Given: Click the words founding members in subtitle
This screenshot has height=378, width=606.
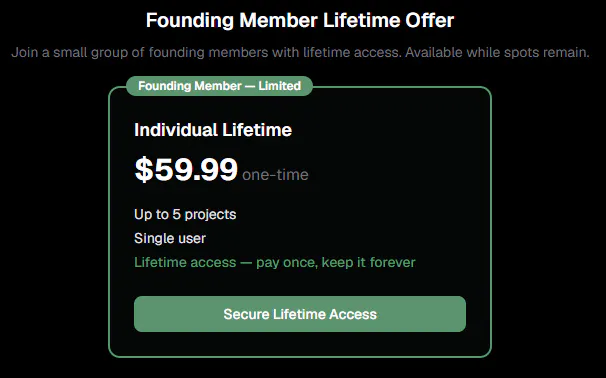Looking at the screenshot, I should 208,52.
